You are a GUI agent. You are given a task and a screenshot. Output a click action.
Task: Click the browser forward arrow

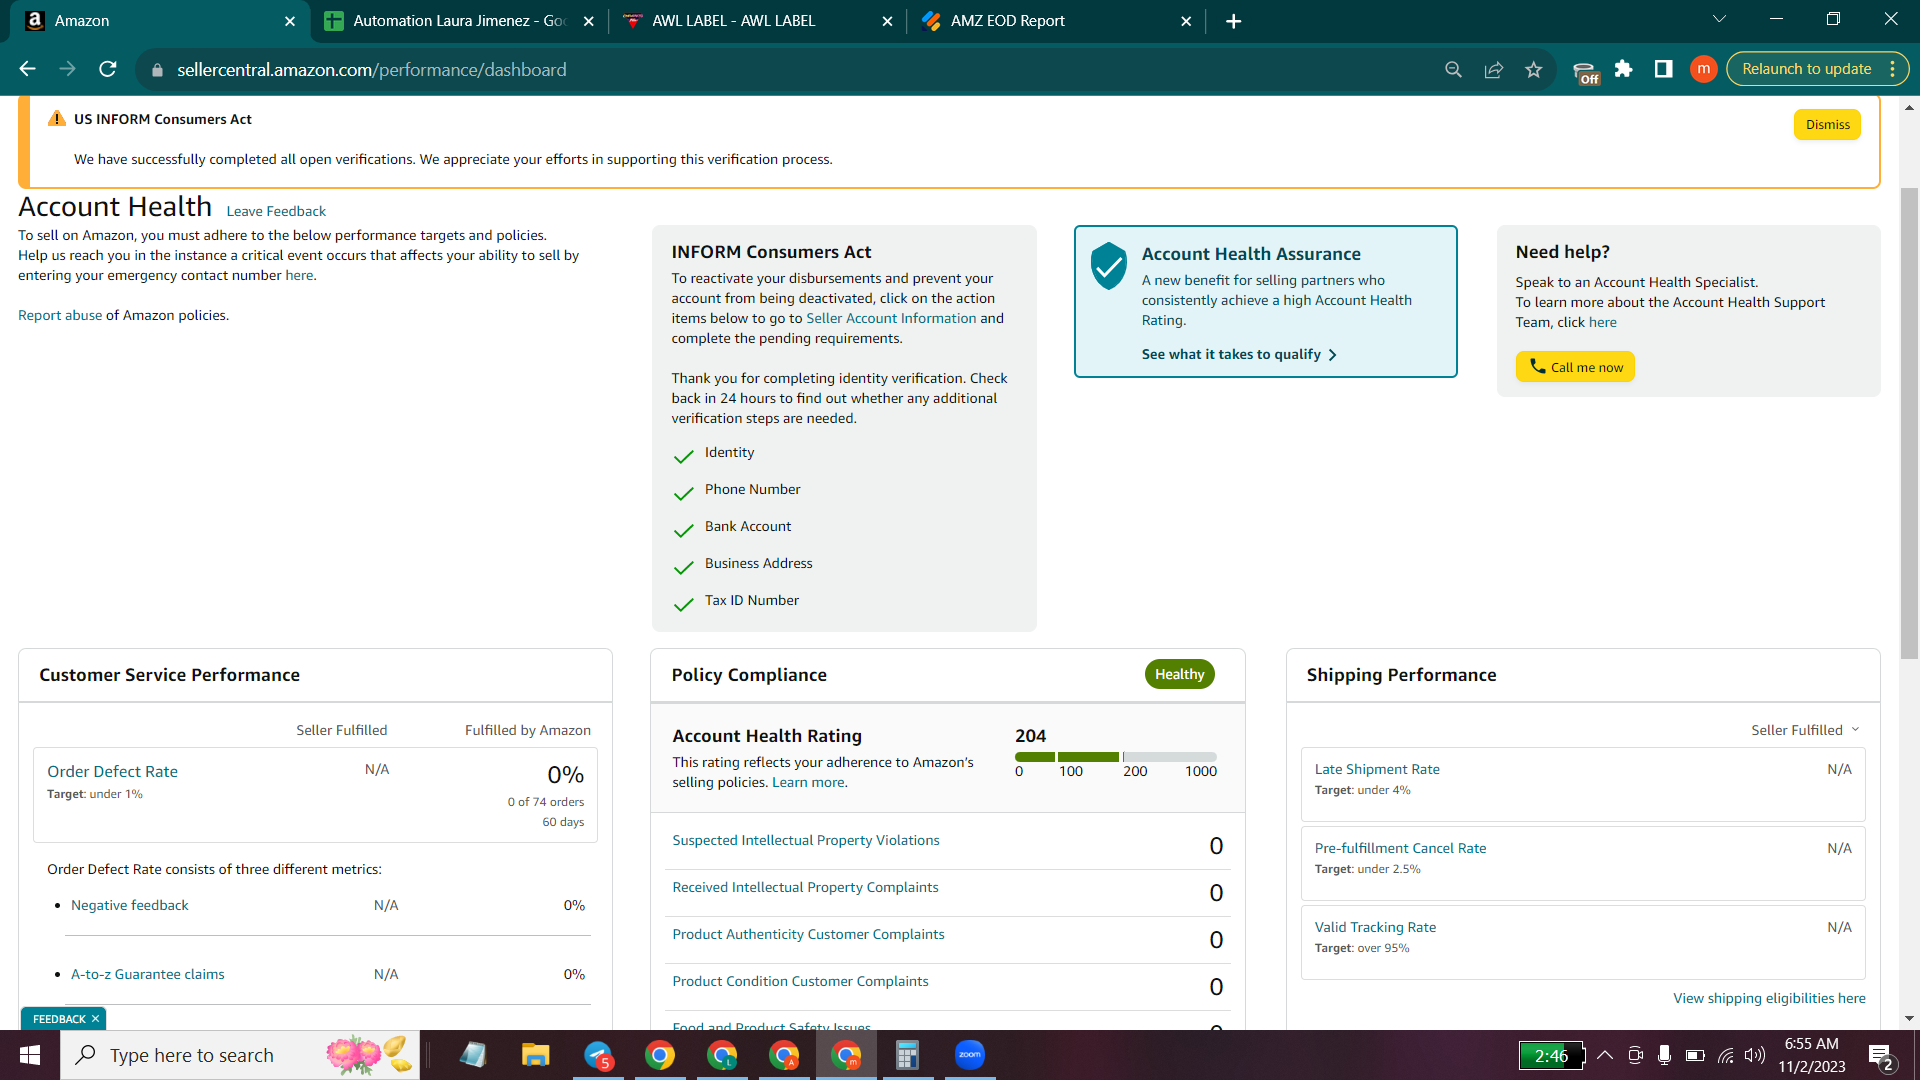pos(67,69)
